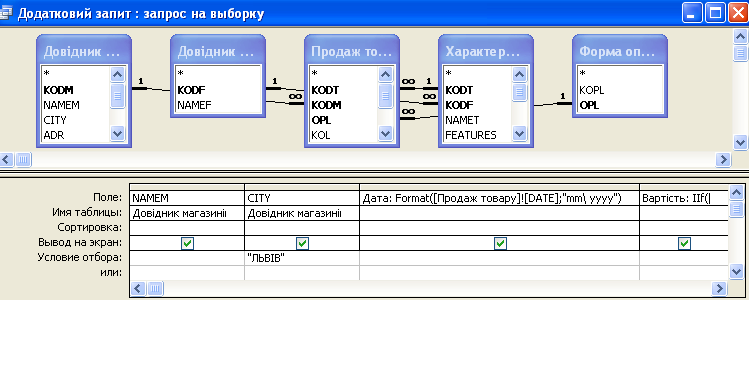Select the KODM field in the first Довідник table
Image resolution: width=749 pixels, height=384 pixels.
[x=58, y=90]
